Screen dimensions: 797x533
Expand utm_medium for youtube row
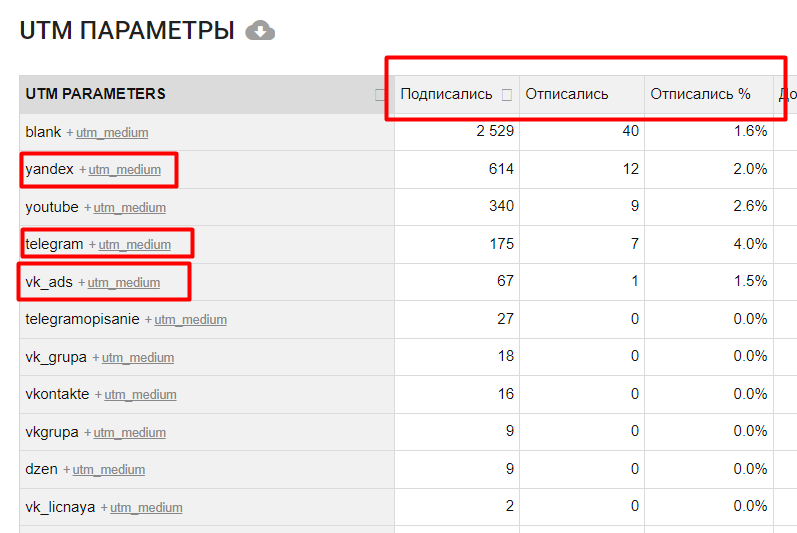tap(130, 207)
